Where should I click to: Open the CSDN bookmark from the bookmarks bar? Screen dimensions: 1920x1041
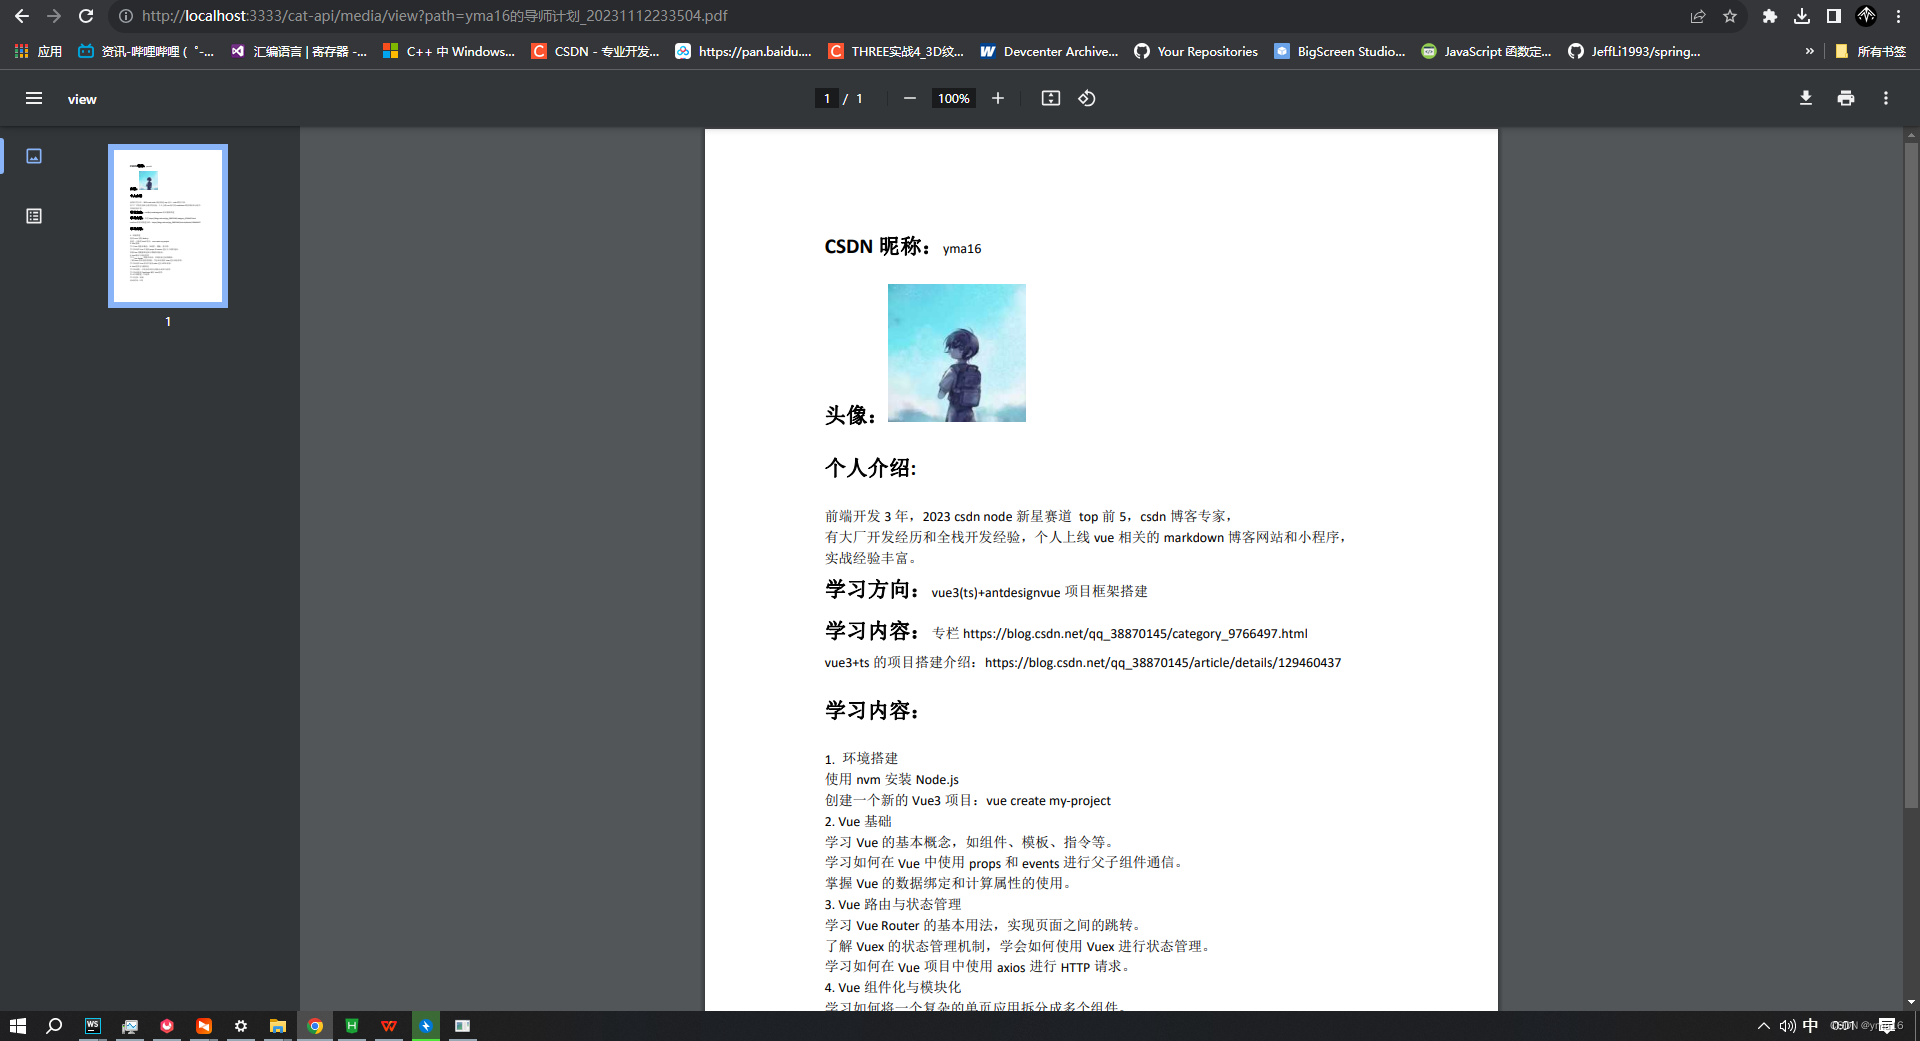pos(595,51)
